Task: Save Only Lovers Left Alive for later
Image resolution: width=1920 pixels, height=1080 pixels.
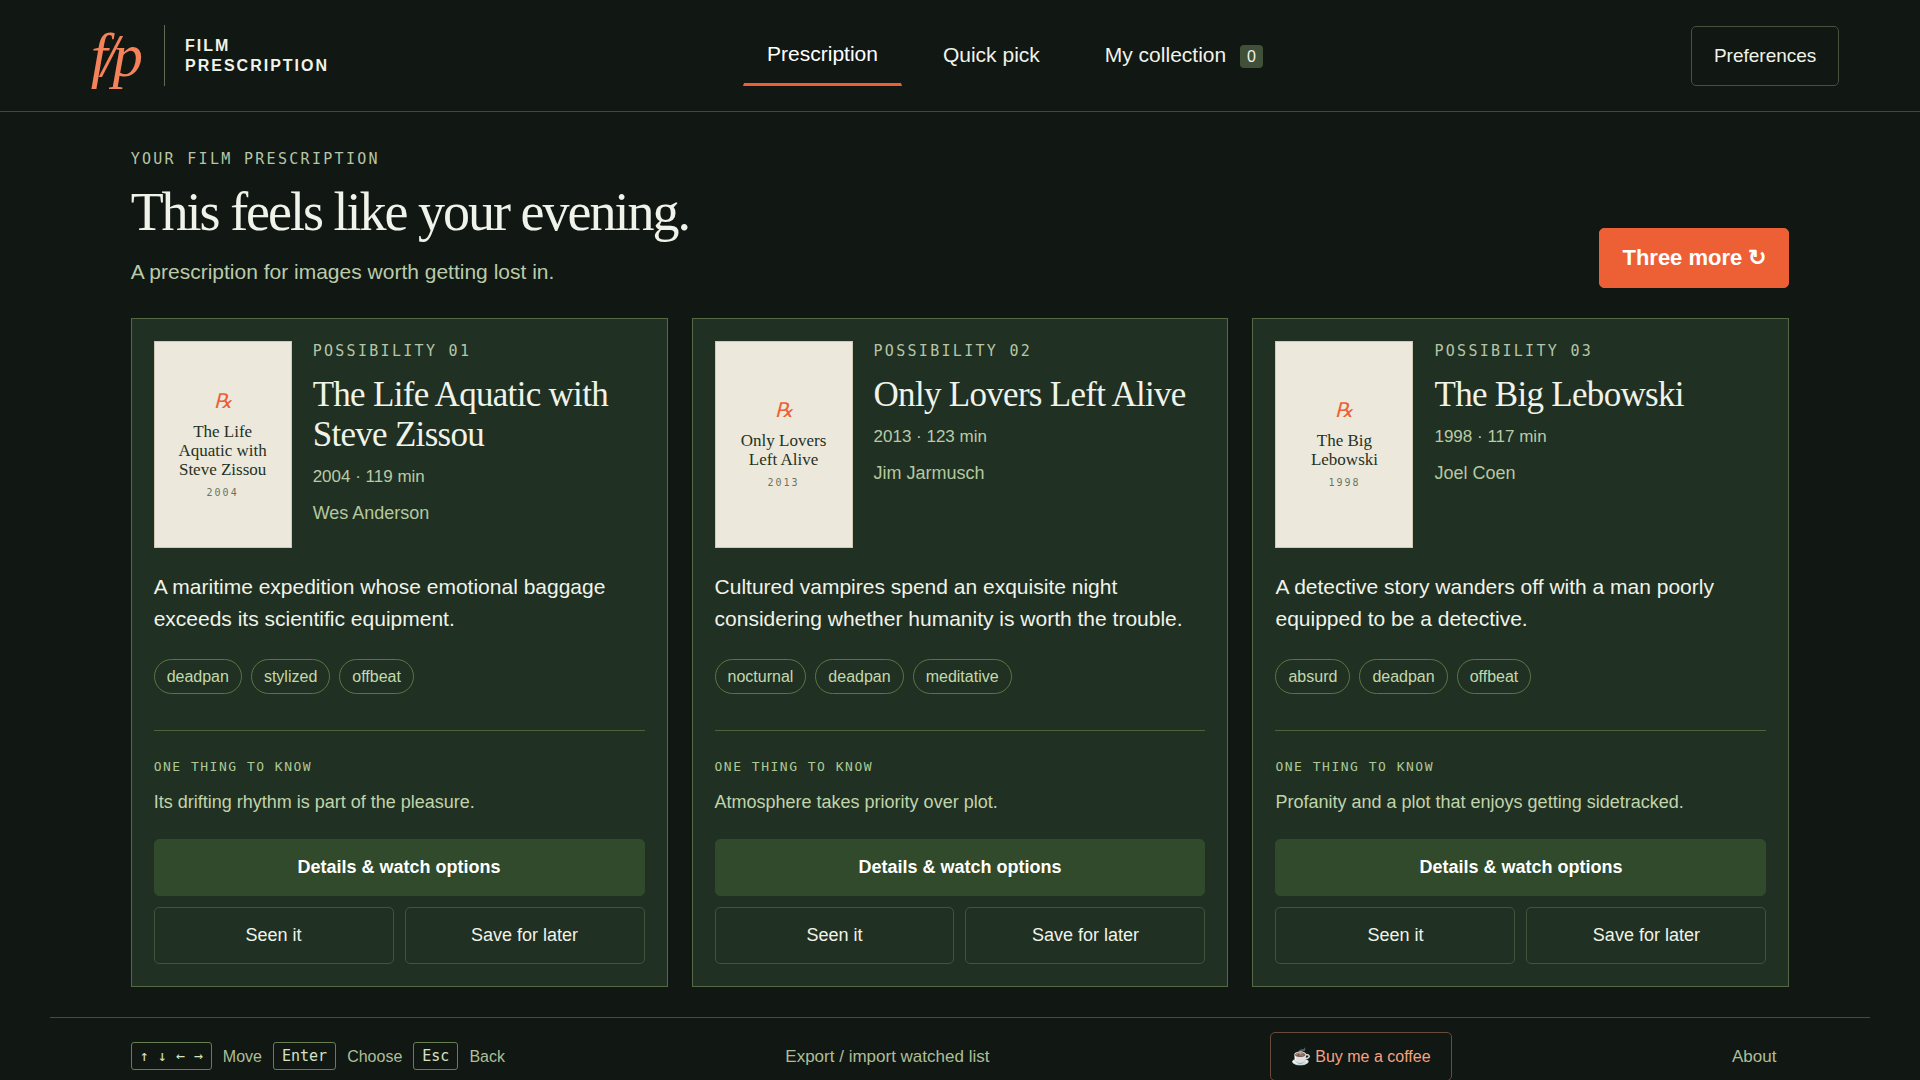Action: [x=1085, y=935]
